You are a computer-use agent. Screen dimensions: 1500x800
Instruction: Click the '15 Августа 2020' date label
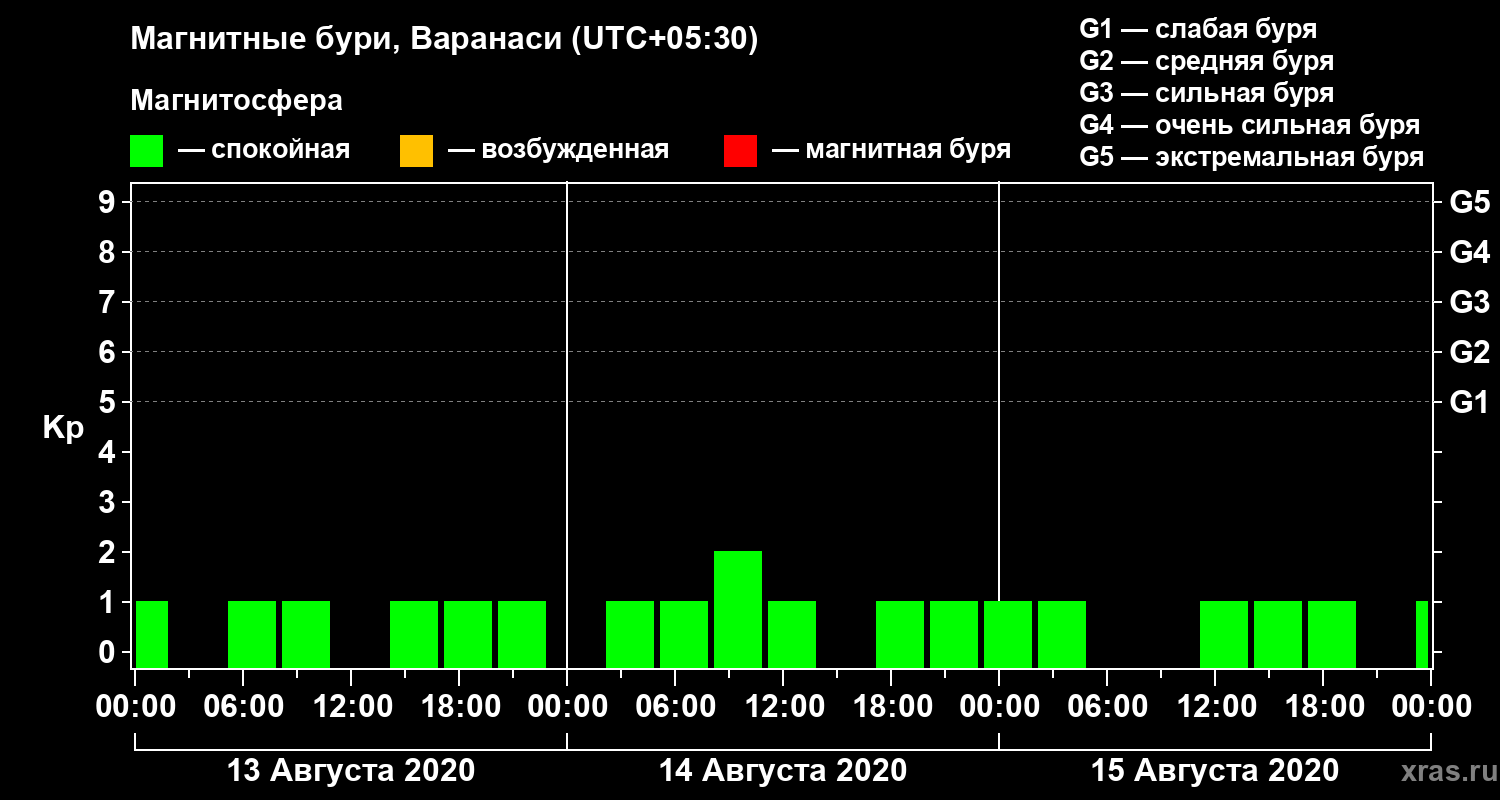click(x=1215, y=771)
